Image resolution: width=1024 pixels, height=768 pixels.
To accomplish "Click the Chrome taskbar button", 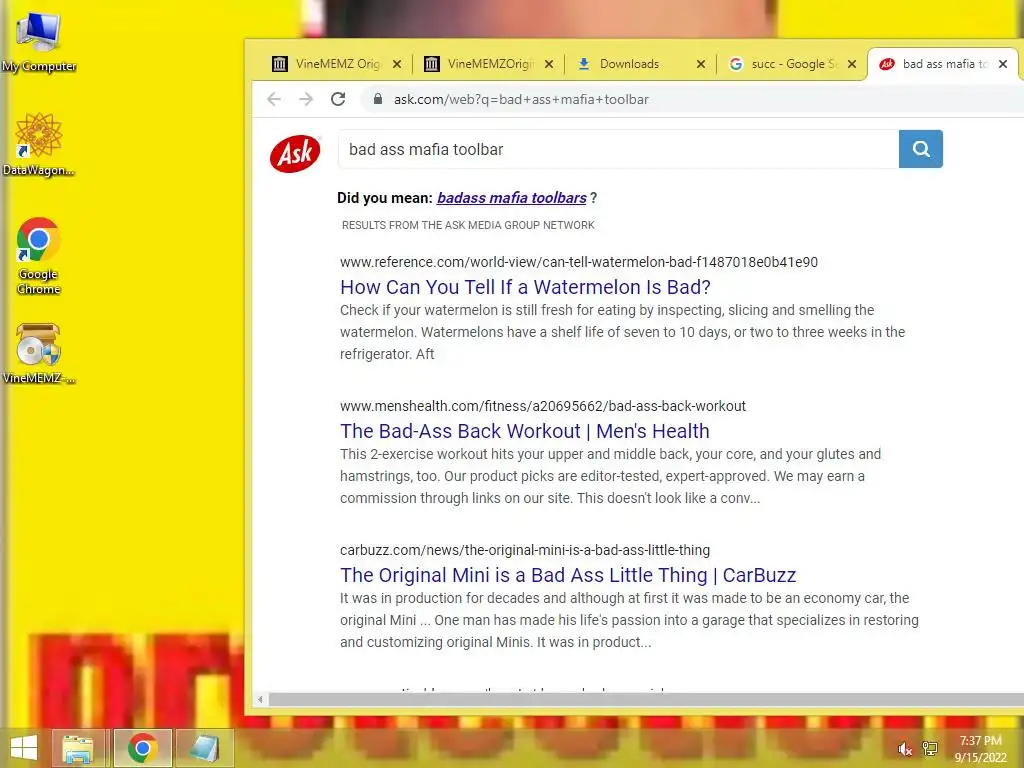I will [142, 748].
